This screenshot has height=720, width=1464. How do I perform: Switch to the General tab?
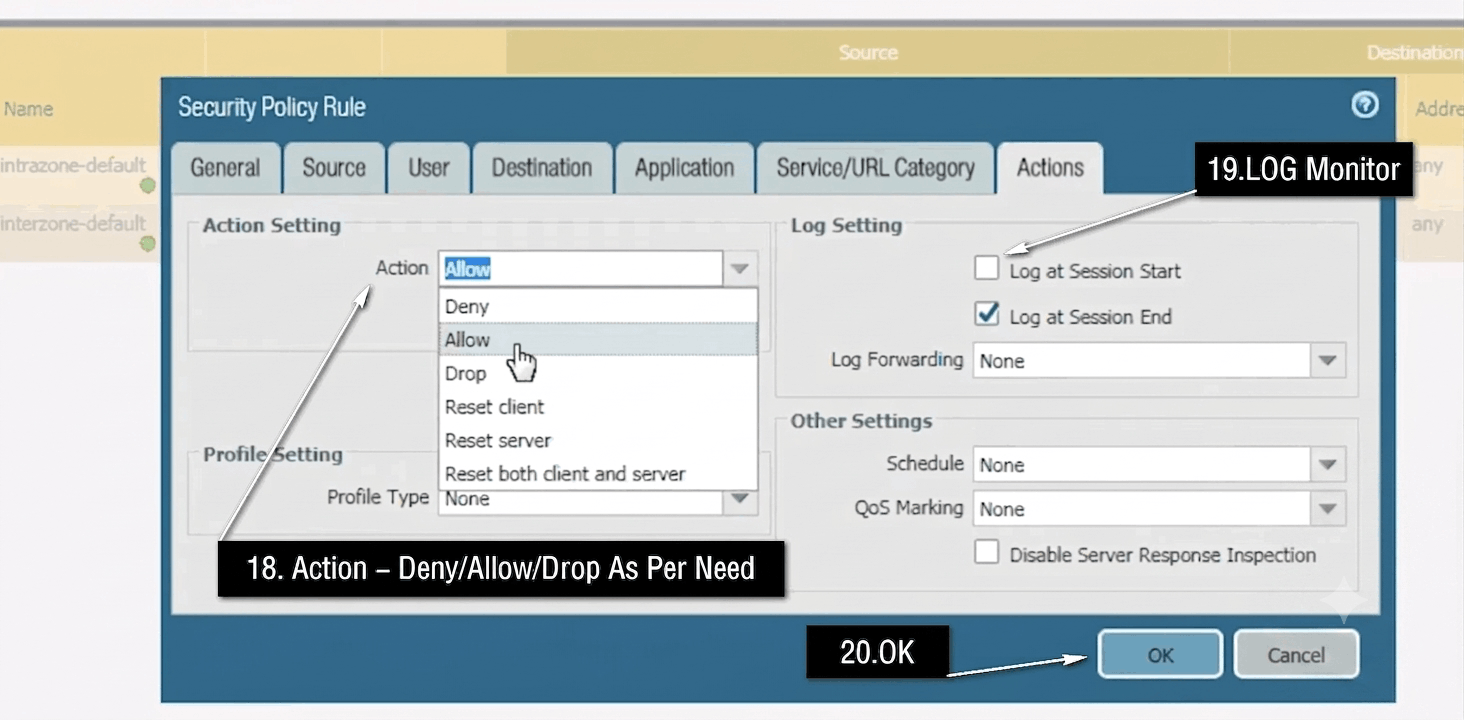point(225,168)
